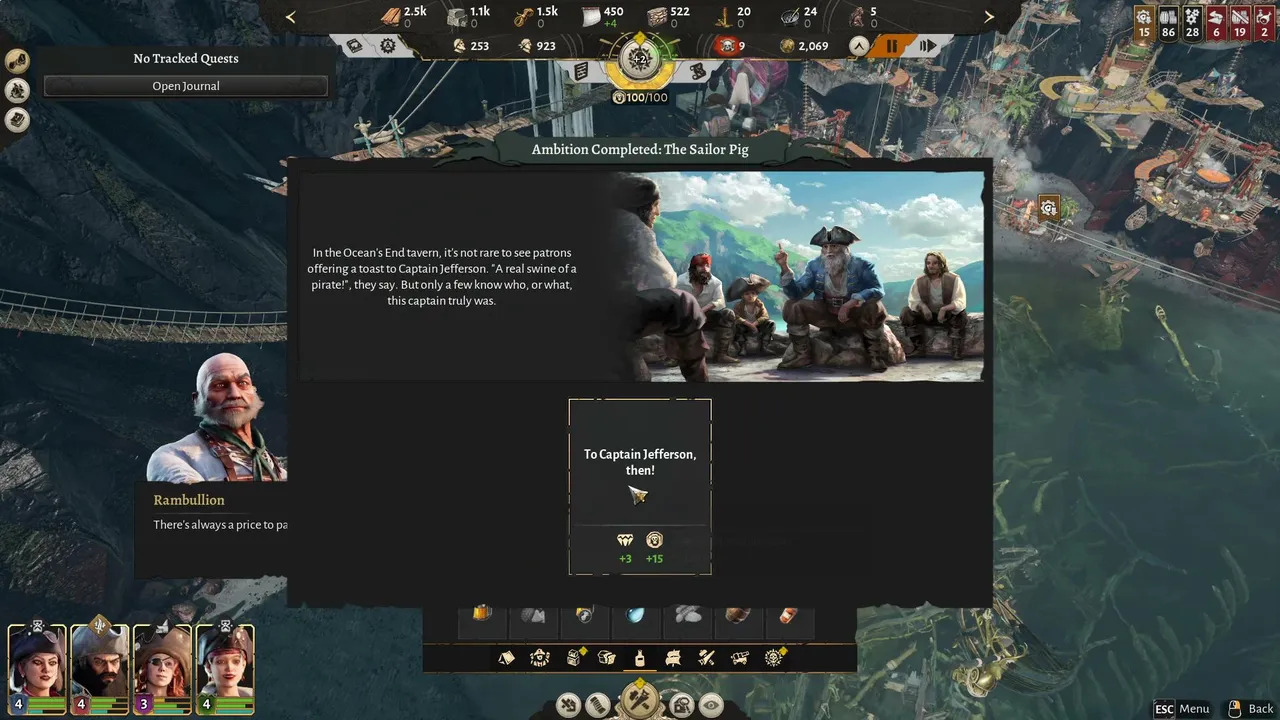Viewport: 1280px width, 720px height.
Task: Open the cannon build category
Action: click(740, 658)
